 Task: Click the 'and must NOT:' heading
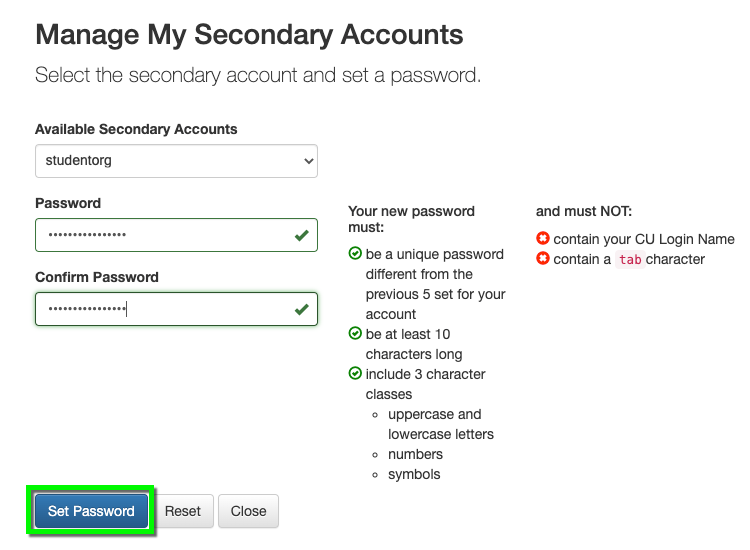(x=584, y=211)
